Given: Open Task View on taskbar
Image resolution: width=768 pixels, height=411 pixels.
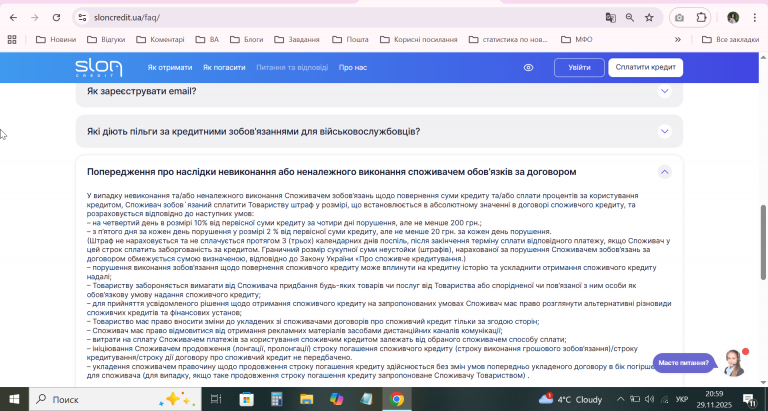Looking at the screenshot, I should point(216,399).
